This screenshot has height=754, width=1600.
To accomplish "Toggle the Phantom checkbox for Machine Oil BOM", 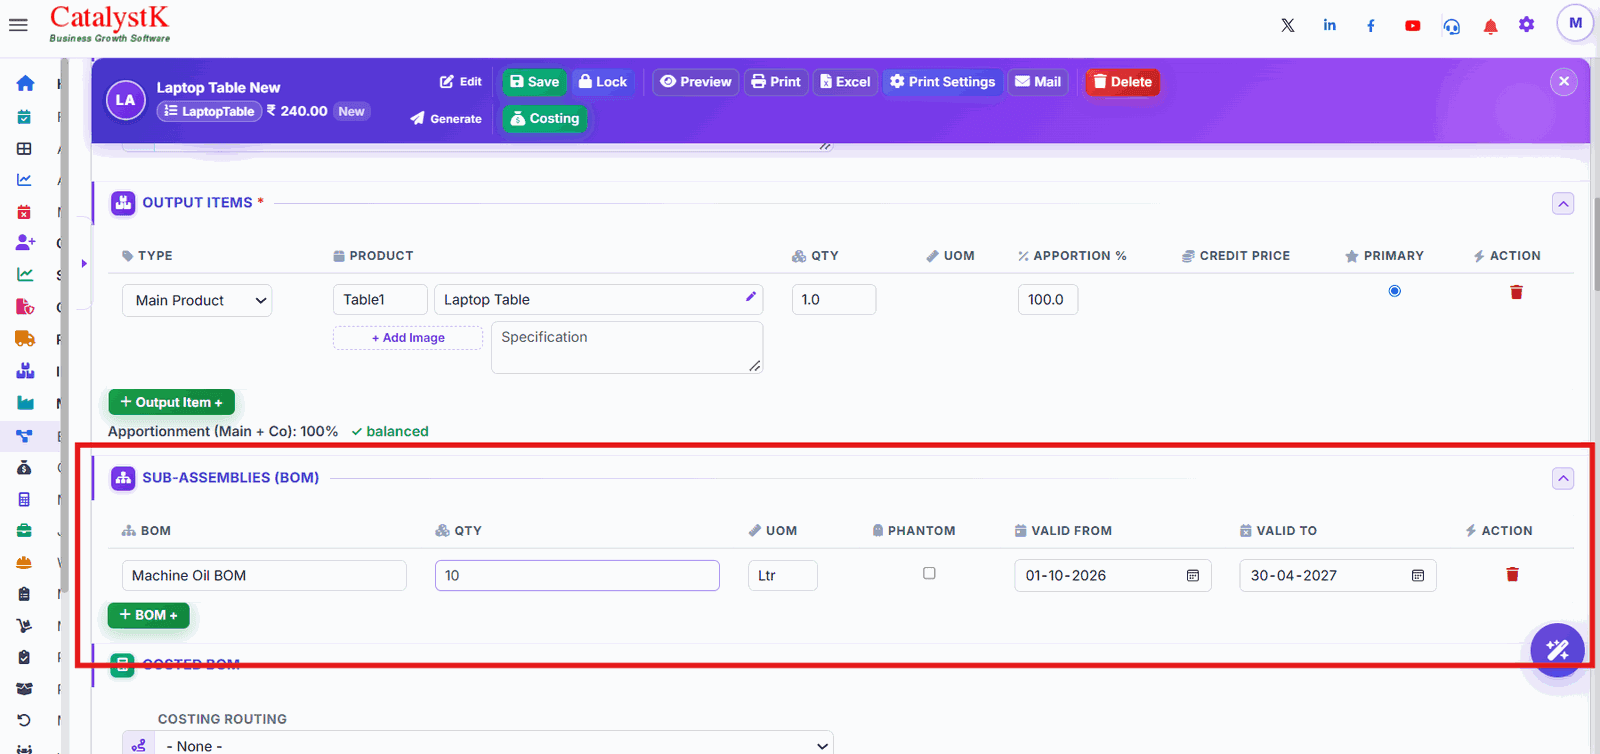I will tap(929, 573).
